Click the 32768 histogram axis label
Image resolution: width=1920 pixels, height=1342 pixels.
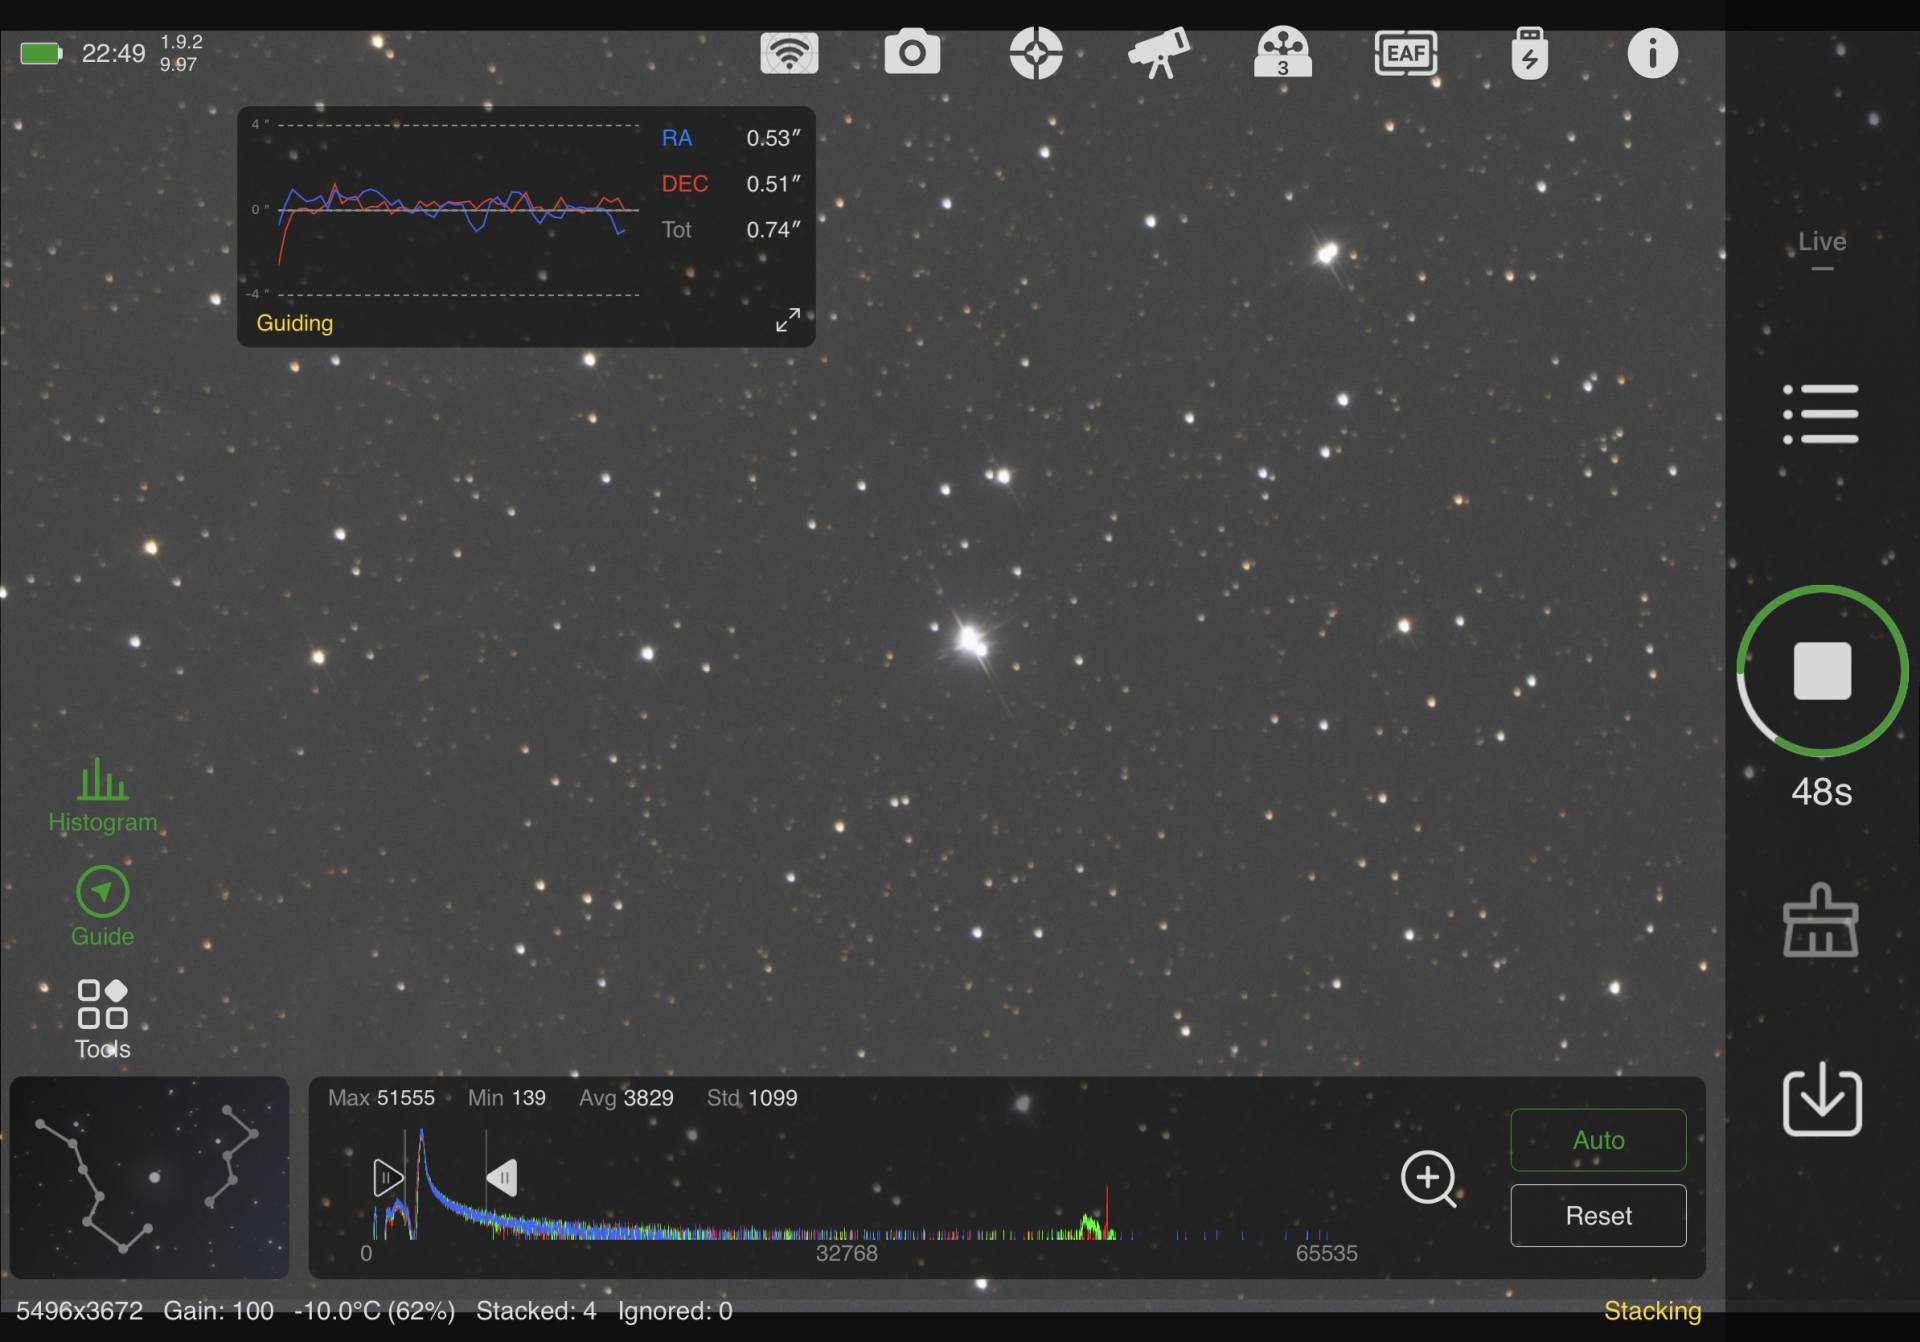(x=846, y=1253)
